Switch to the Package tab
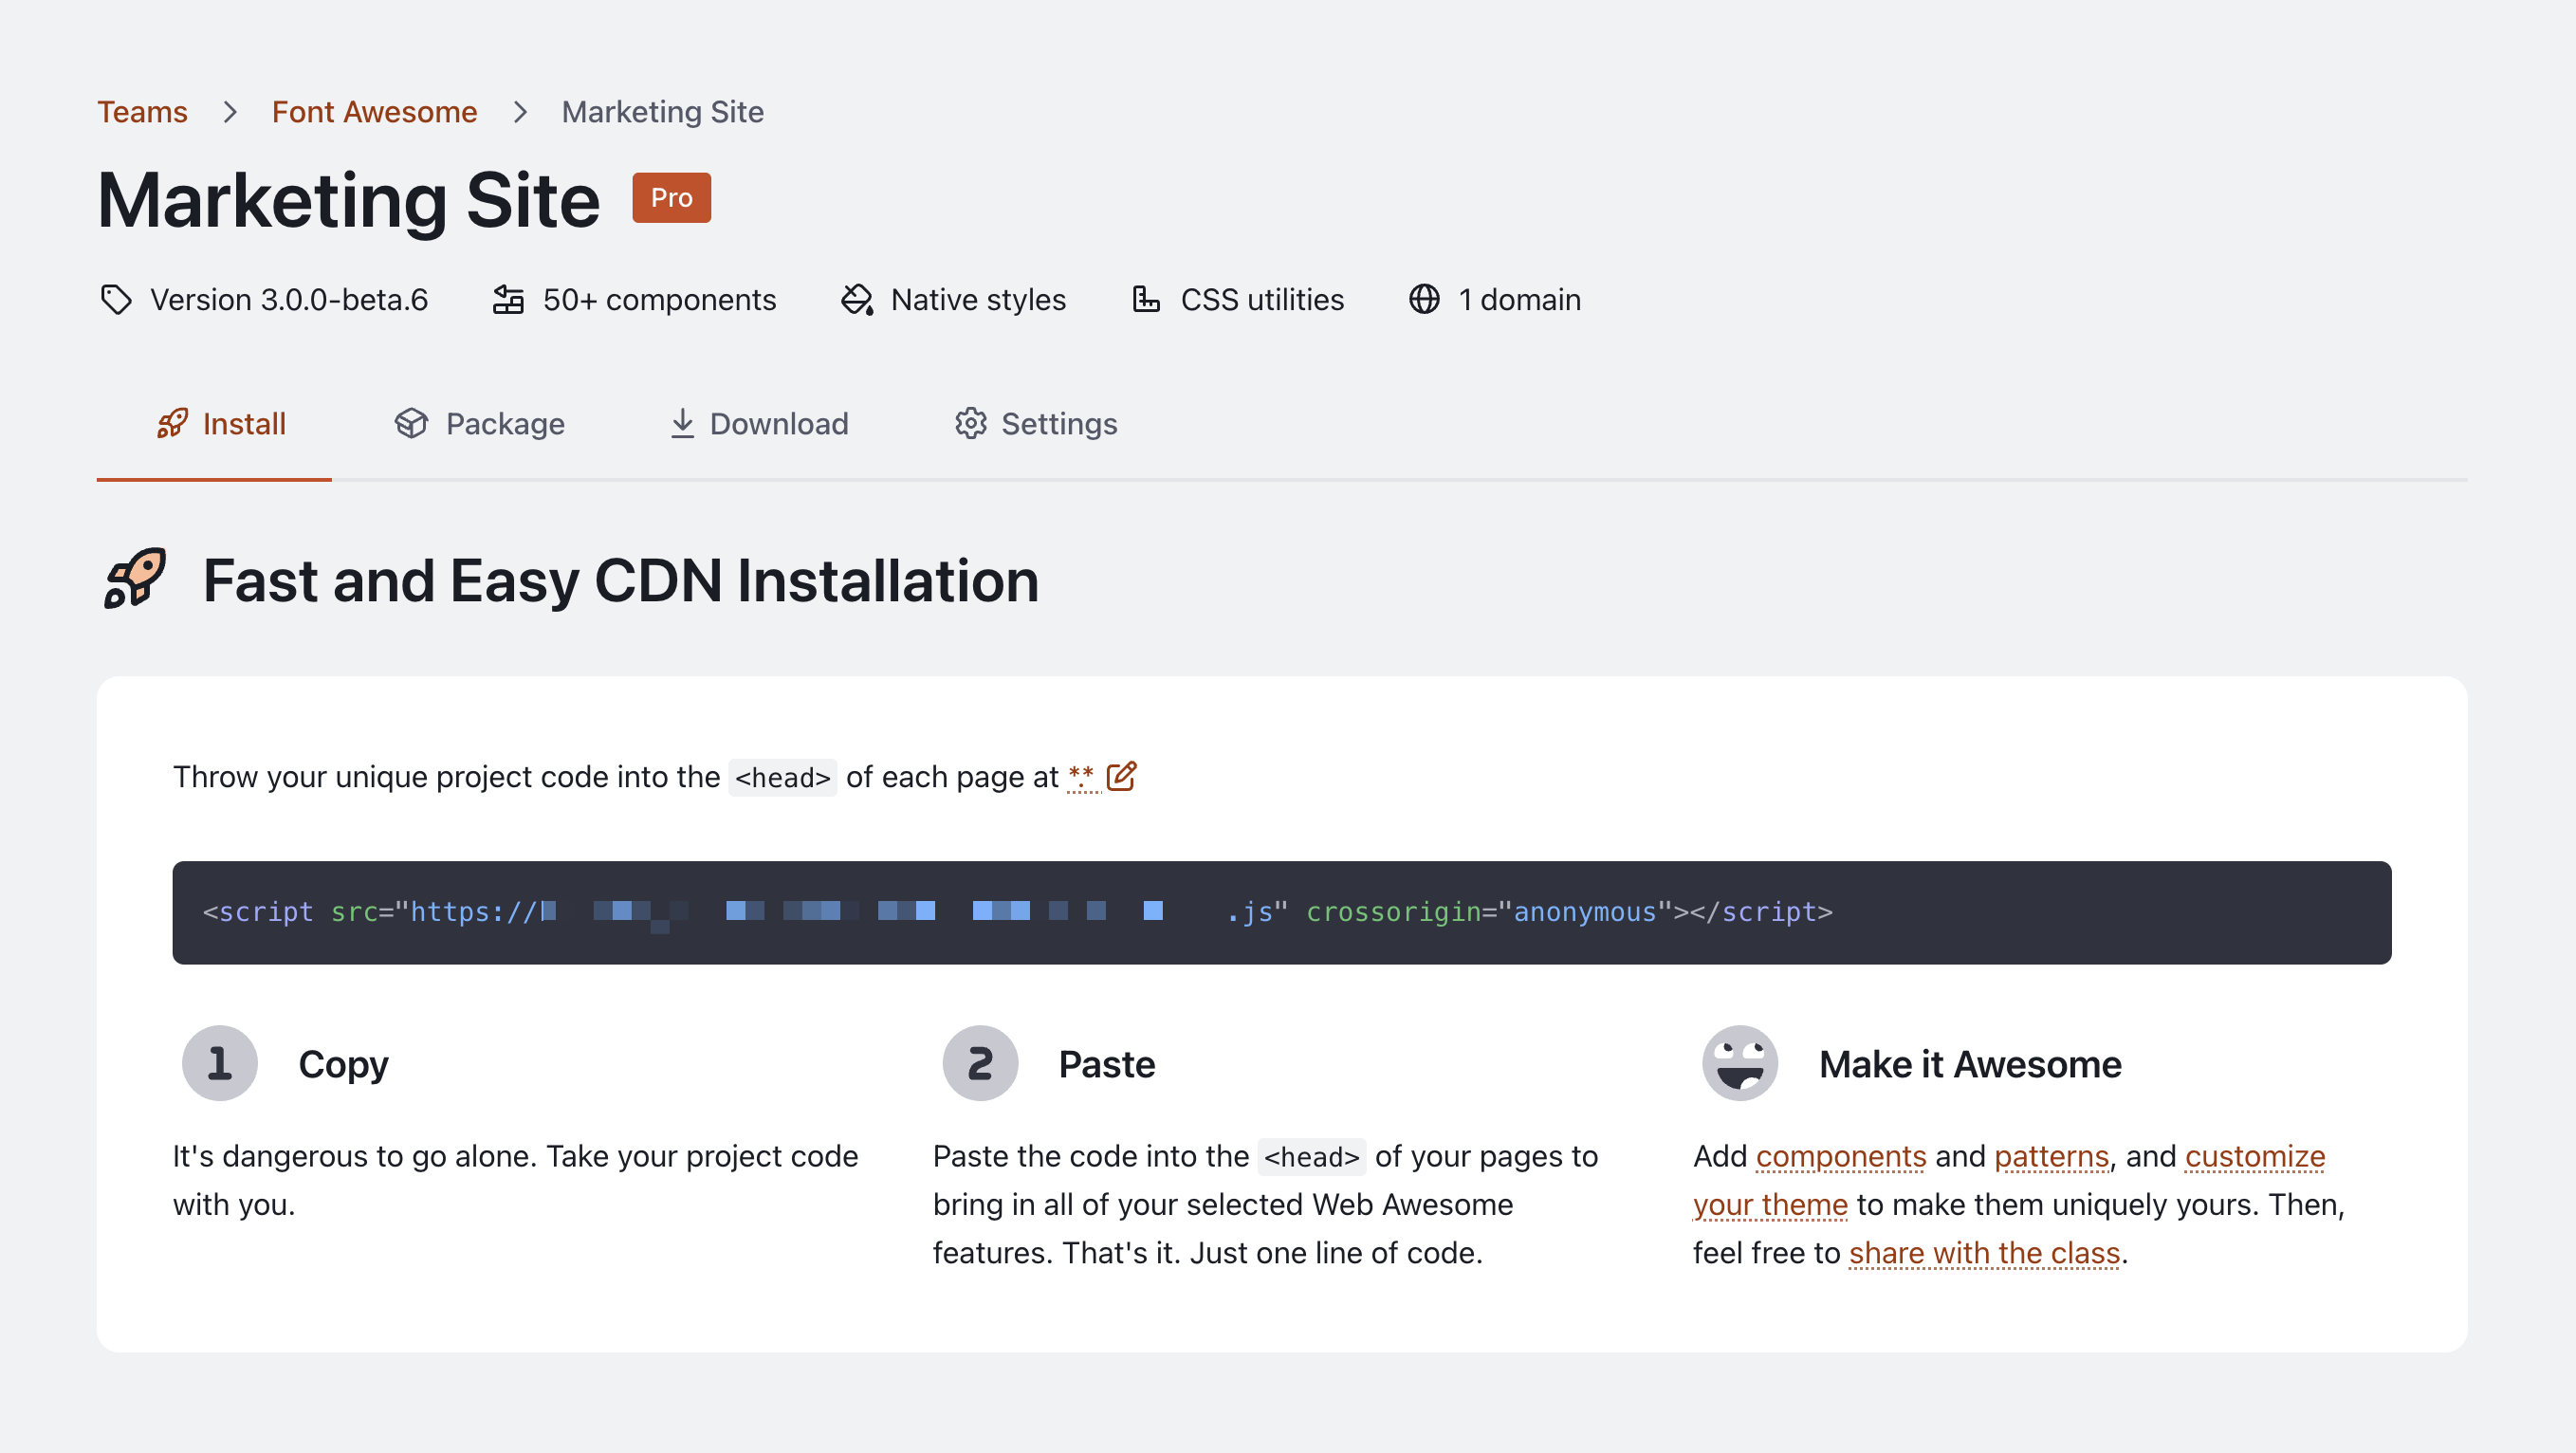The height and width of the screenshot is (1453, 2576). (479, 424)
